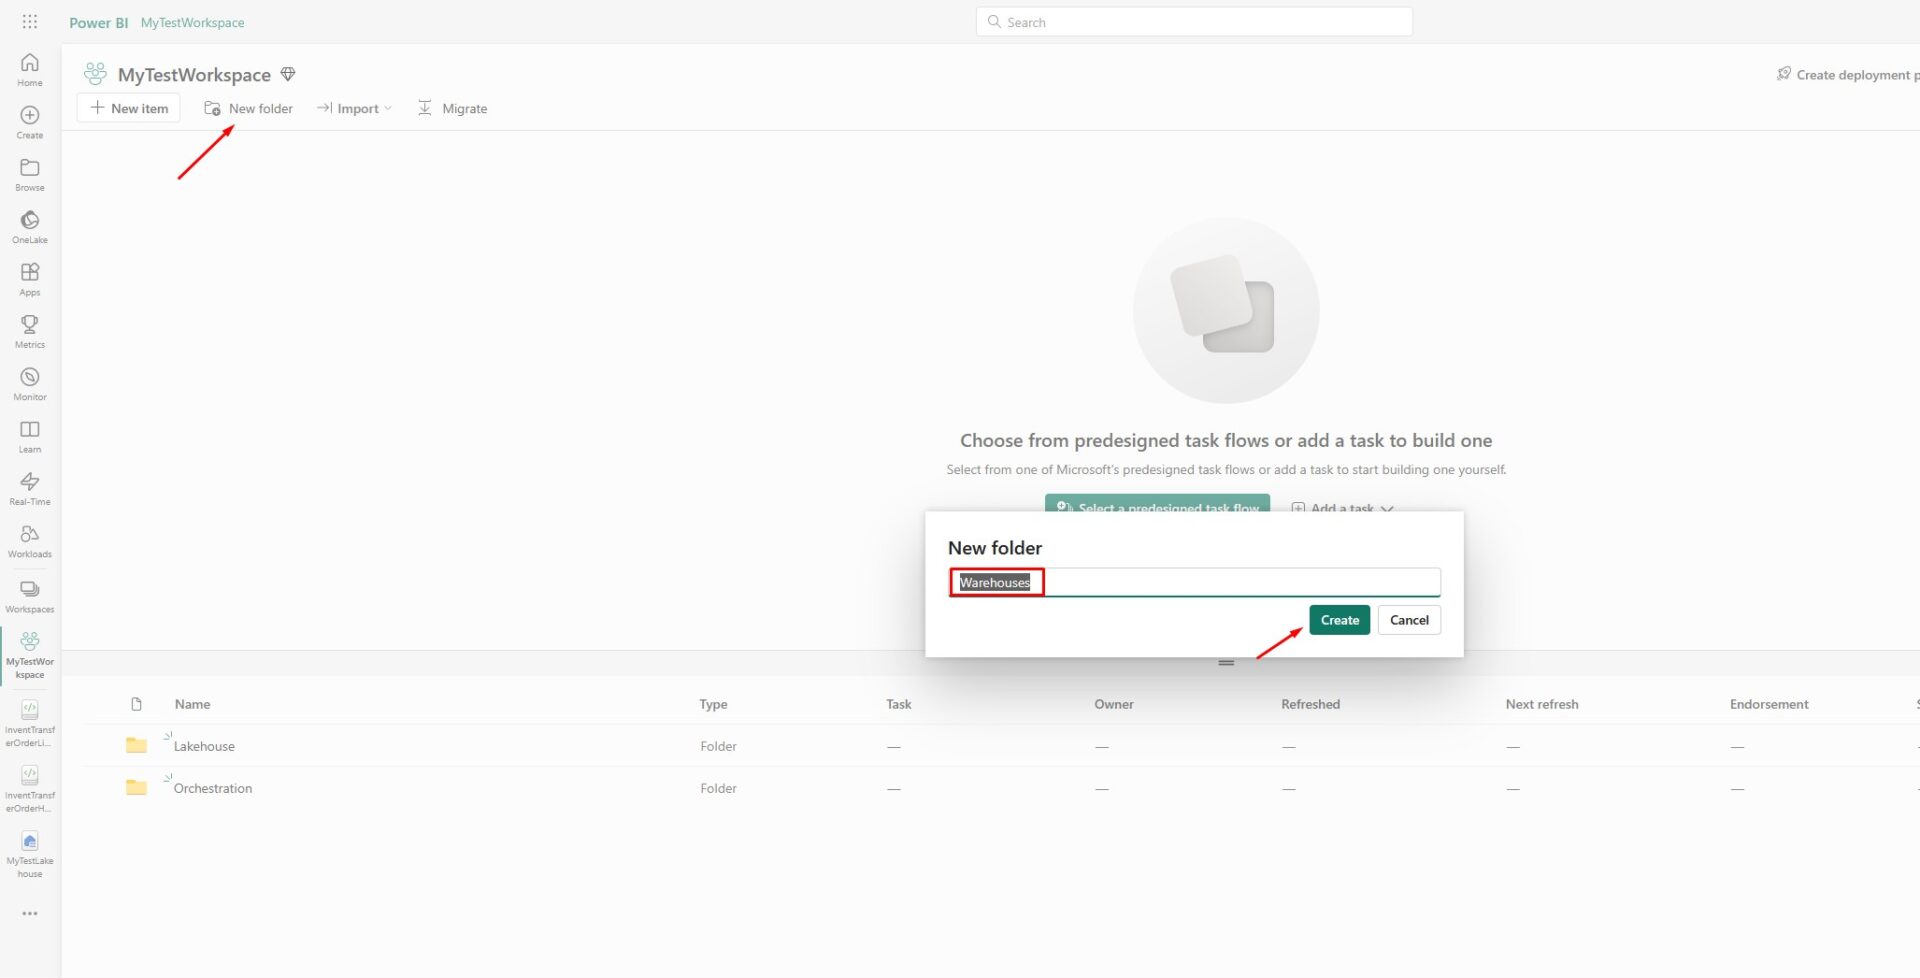
Task: Click the New item button
Action: point(129,108)
